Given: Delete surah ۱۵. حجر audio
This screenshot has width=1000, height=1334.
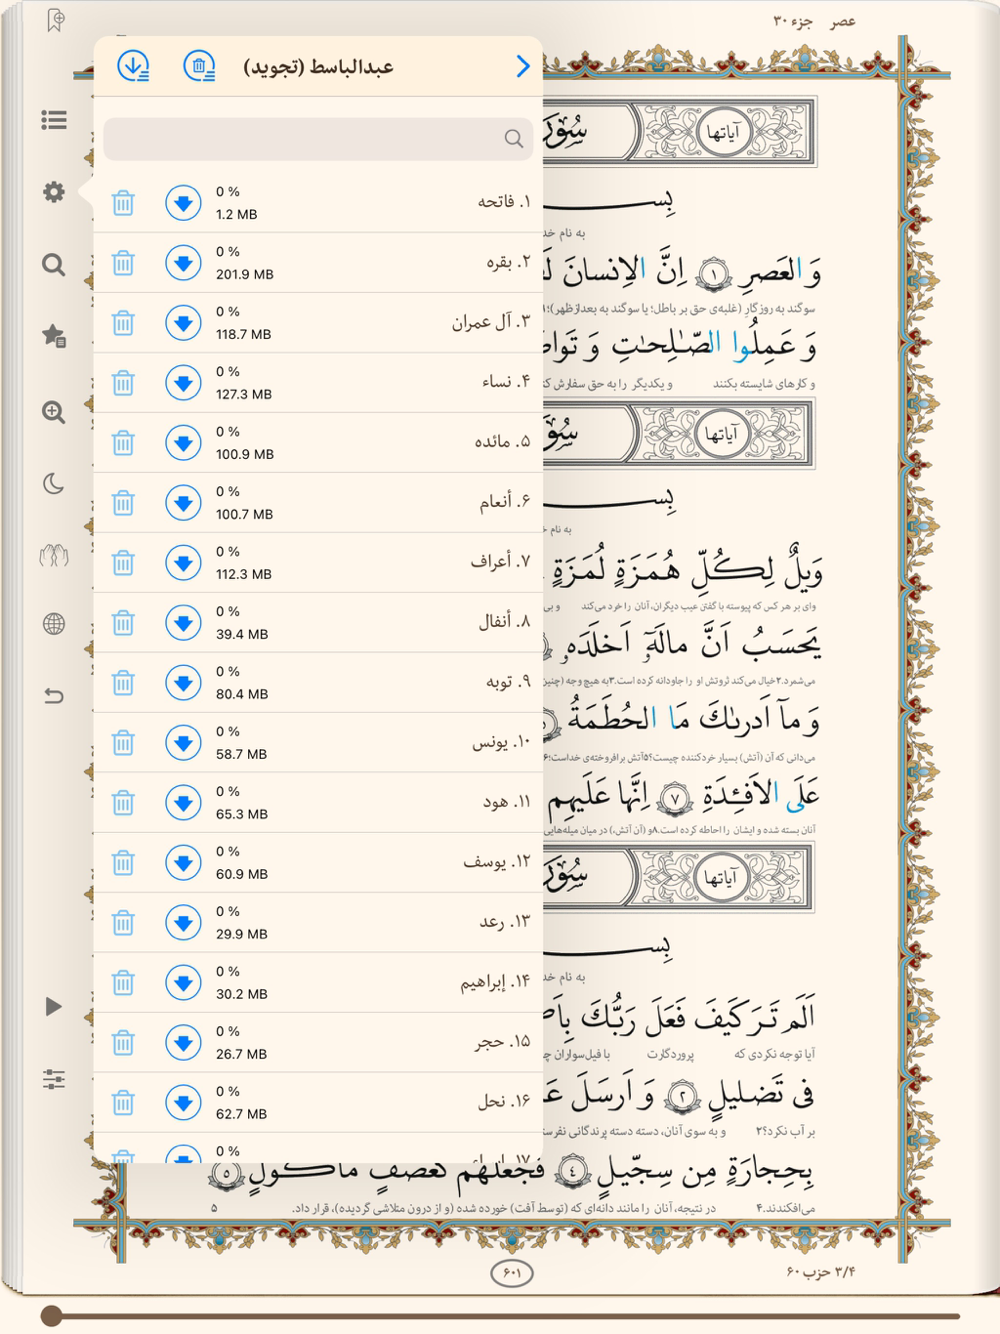Looking at the screenshot, I should coord(123,1043).
